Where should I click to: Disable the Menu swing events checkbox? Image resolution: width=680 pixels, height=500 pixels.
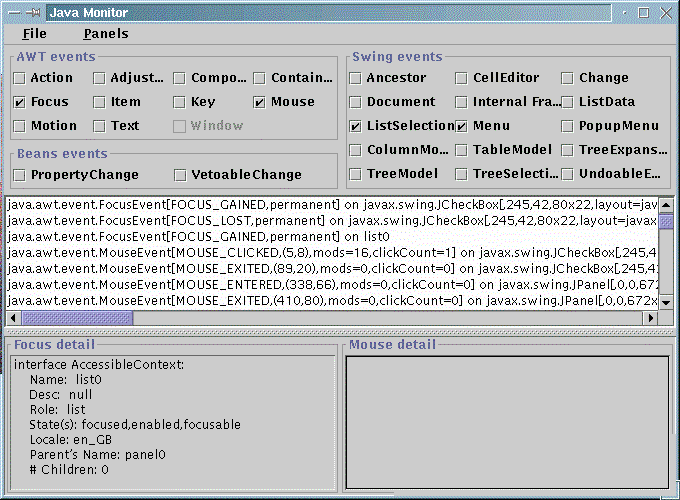(462, 126)
